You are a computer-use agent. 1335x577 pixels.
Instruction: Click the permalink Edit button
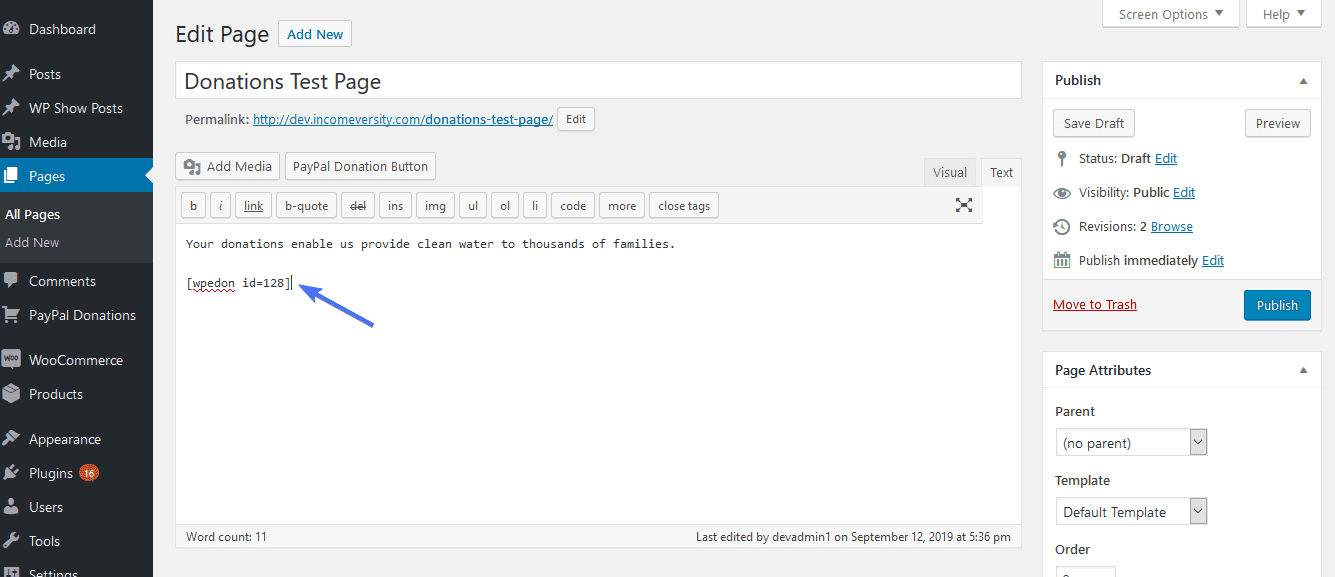pos(576,119)
